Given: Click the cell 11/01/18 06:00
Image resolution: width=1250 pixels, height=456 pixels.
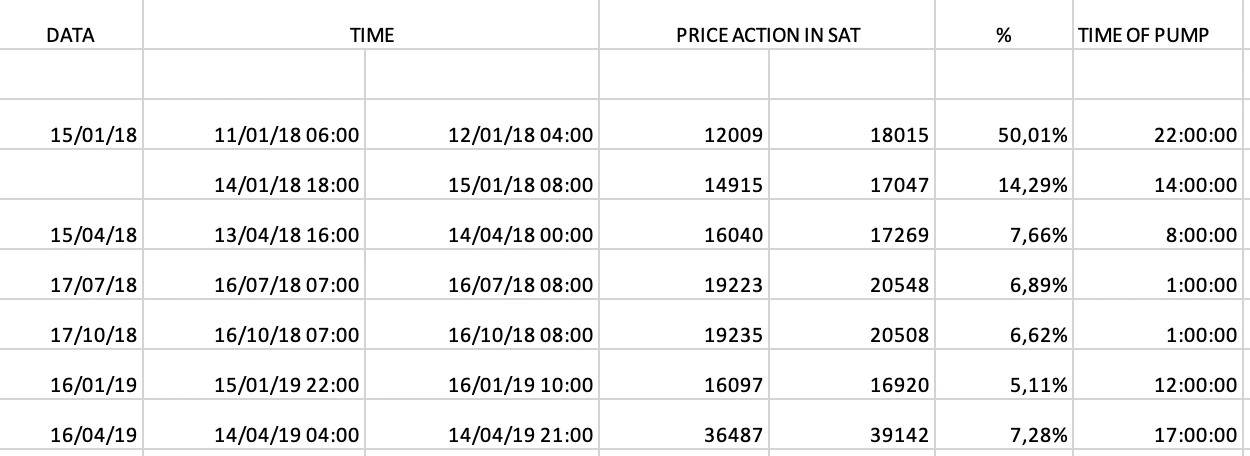Looking at the screenshot, I should pyautogui.click(x=255, y=135).
